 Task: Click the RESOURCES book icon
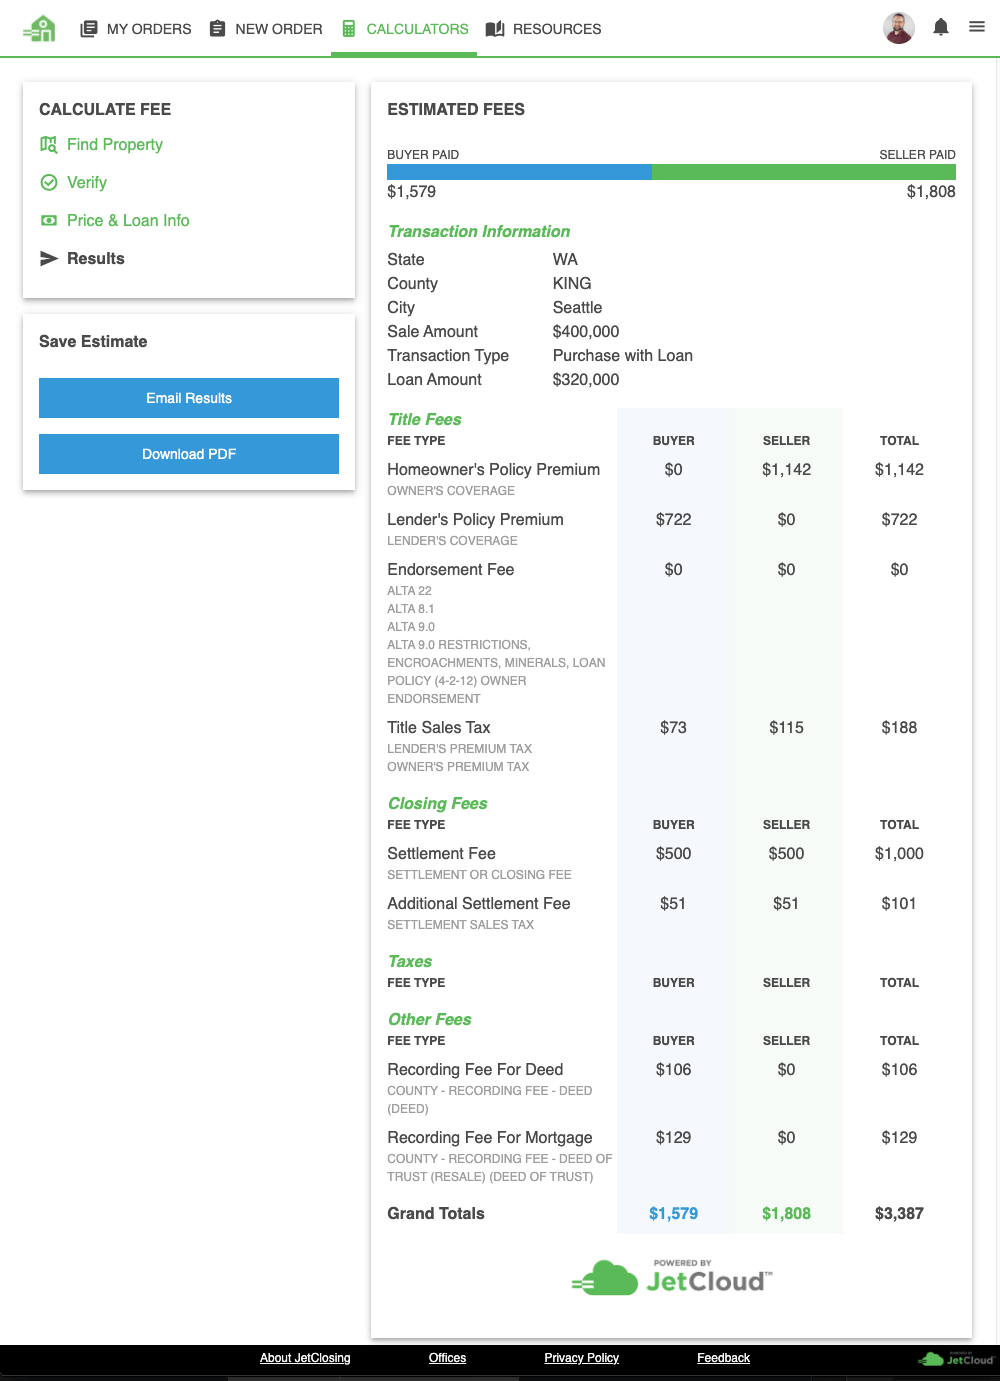coord(495,28)
